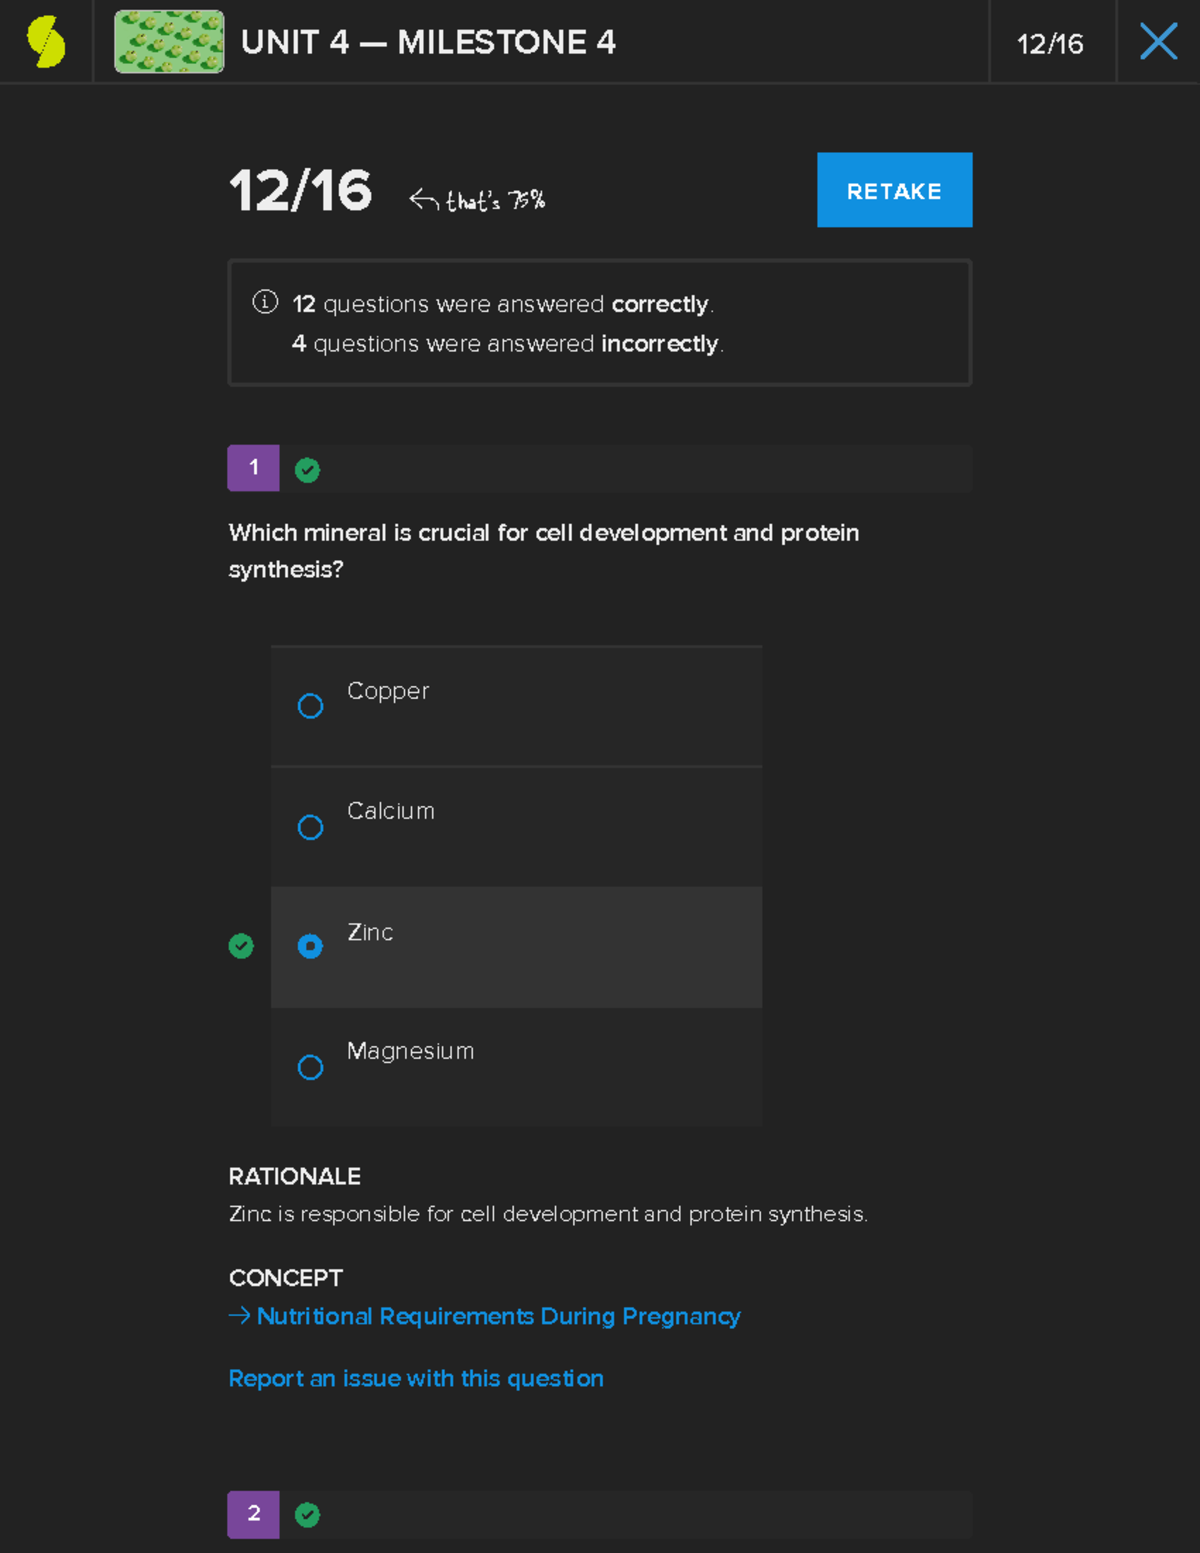
Task: Click the UNIT 4 — MILESTONE 4 title
Action: tap(428, 42)
